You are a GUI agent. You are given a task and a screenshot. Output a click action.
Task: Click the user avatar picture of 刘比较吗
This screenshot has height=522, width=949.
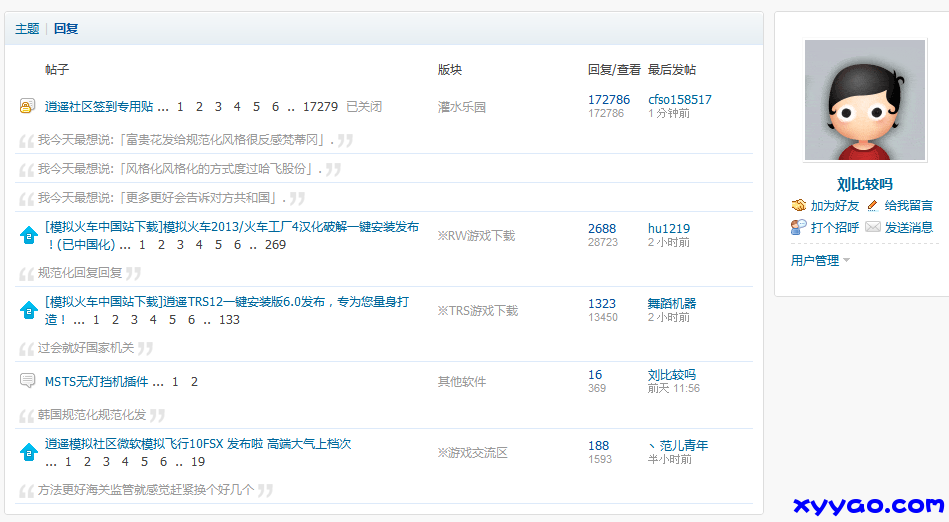(x=865, y=100)
